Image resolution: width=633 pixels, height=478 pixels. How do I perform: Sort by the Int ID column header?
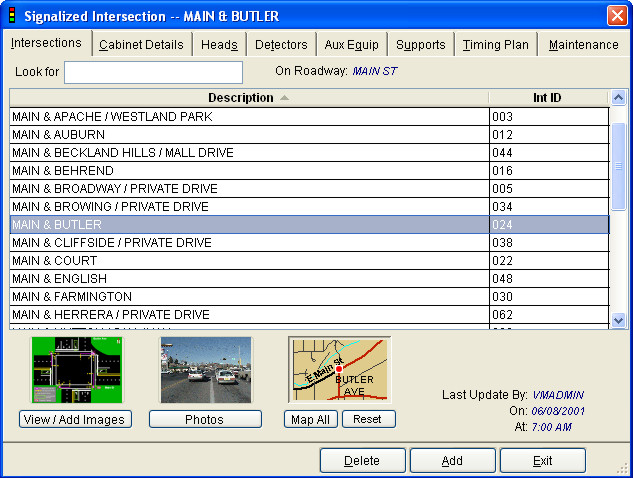coord(547,98)
